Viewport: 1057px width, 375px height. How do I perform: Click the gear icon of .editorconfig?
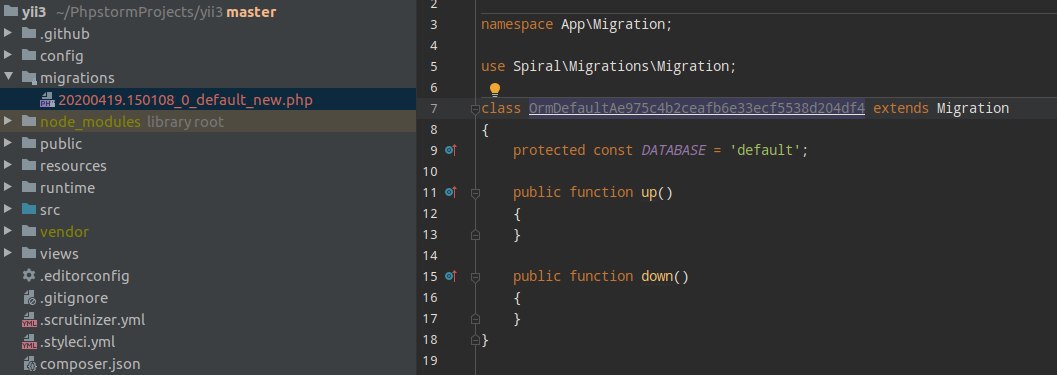(x=29, y=275)
